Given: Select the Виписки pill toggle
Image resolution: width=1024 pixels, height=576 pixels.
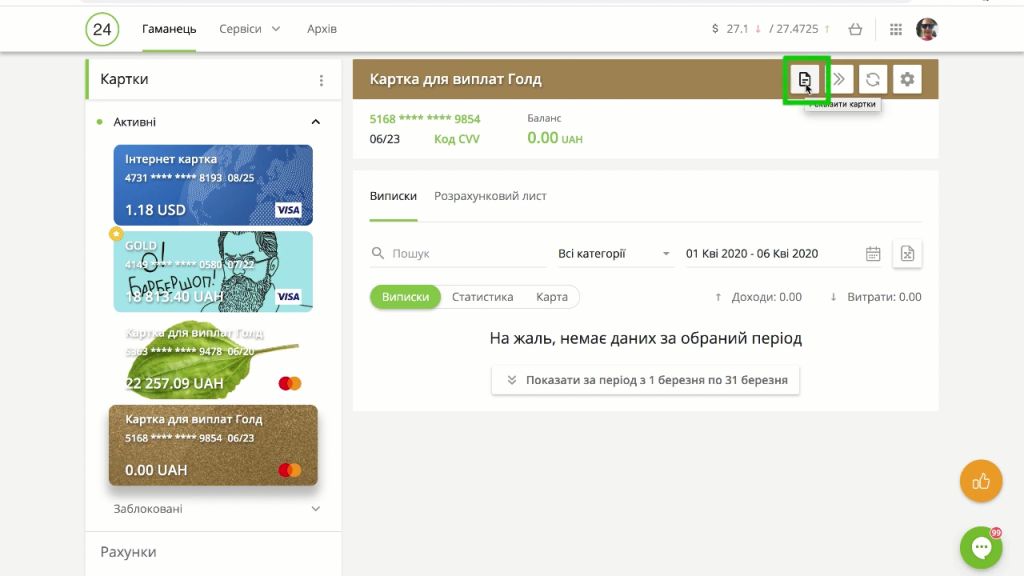Looking at the screenshot, I should pyautogui.click(x=405, y=297).
